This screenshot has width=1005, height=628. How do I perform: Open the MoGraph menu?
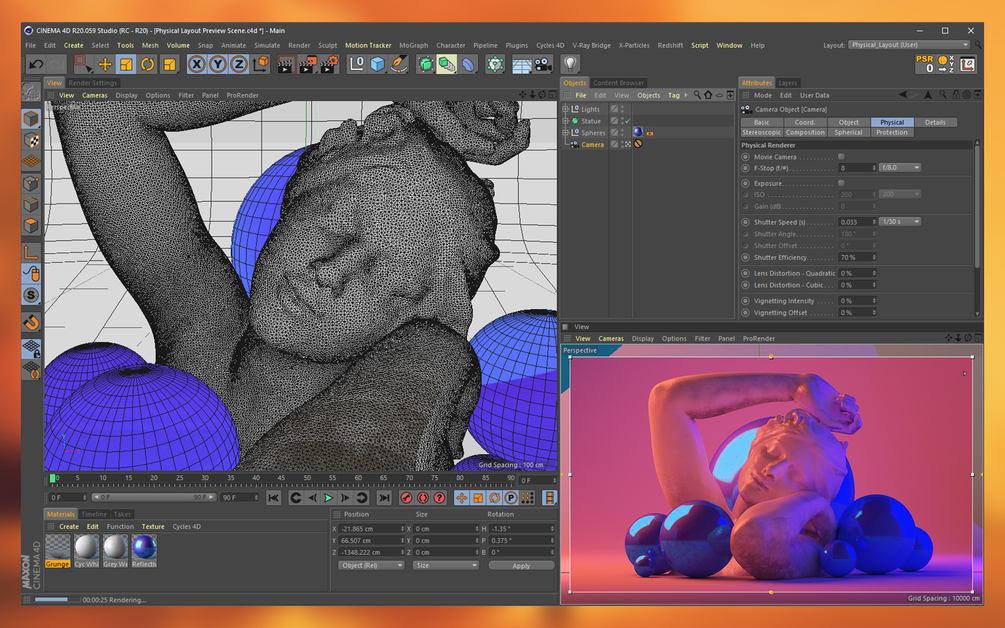pyautogui.click(x=413, y=45)
